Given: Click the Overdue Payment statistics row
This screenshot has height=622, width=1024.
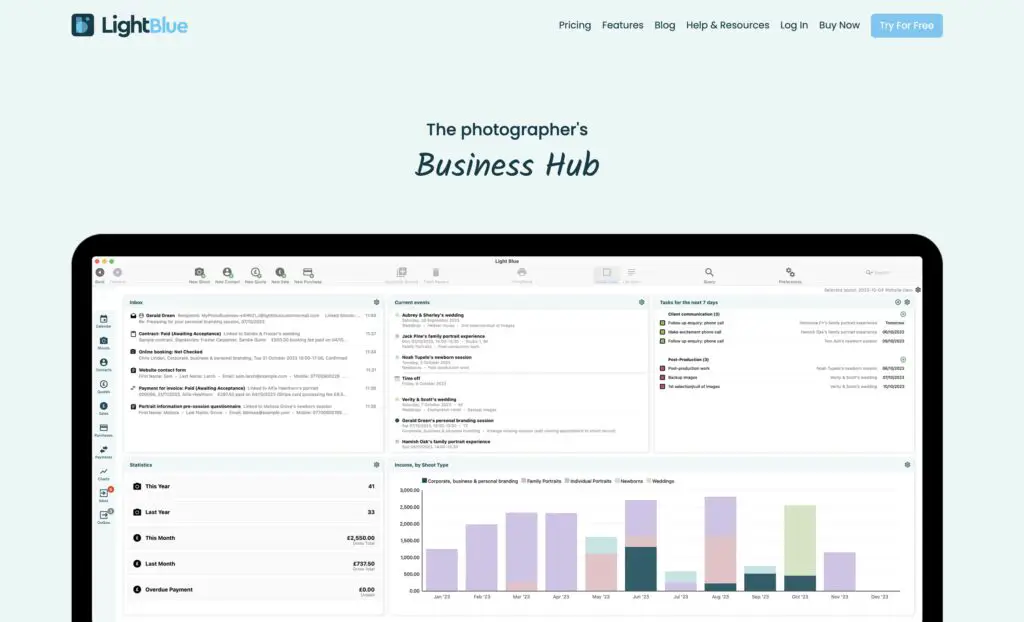Looking at the screenshot, I should 253,590.
